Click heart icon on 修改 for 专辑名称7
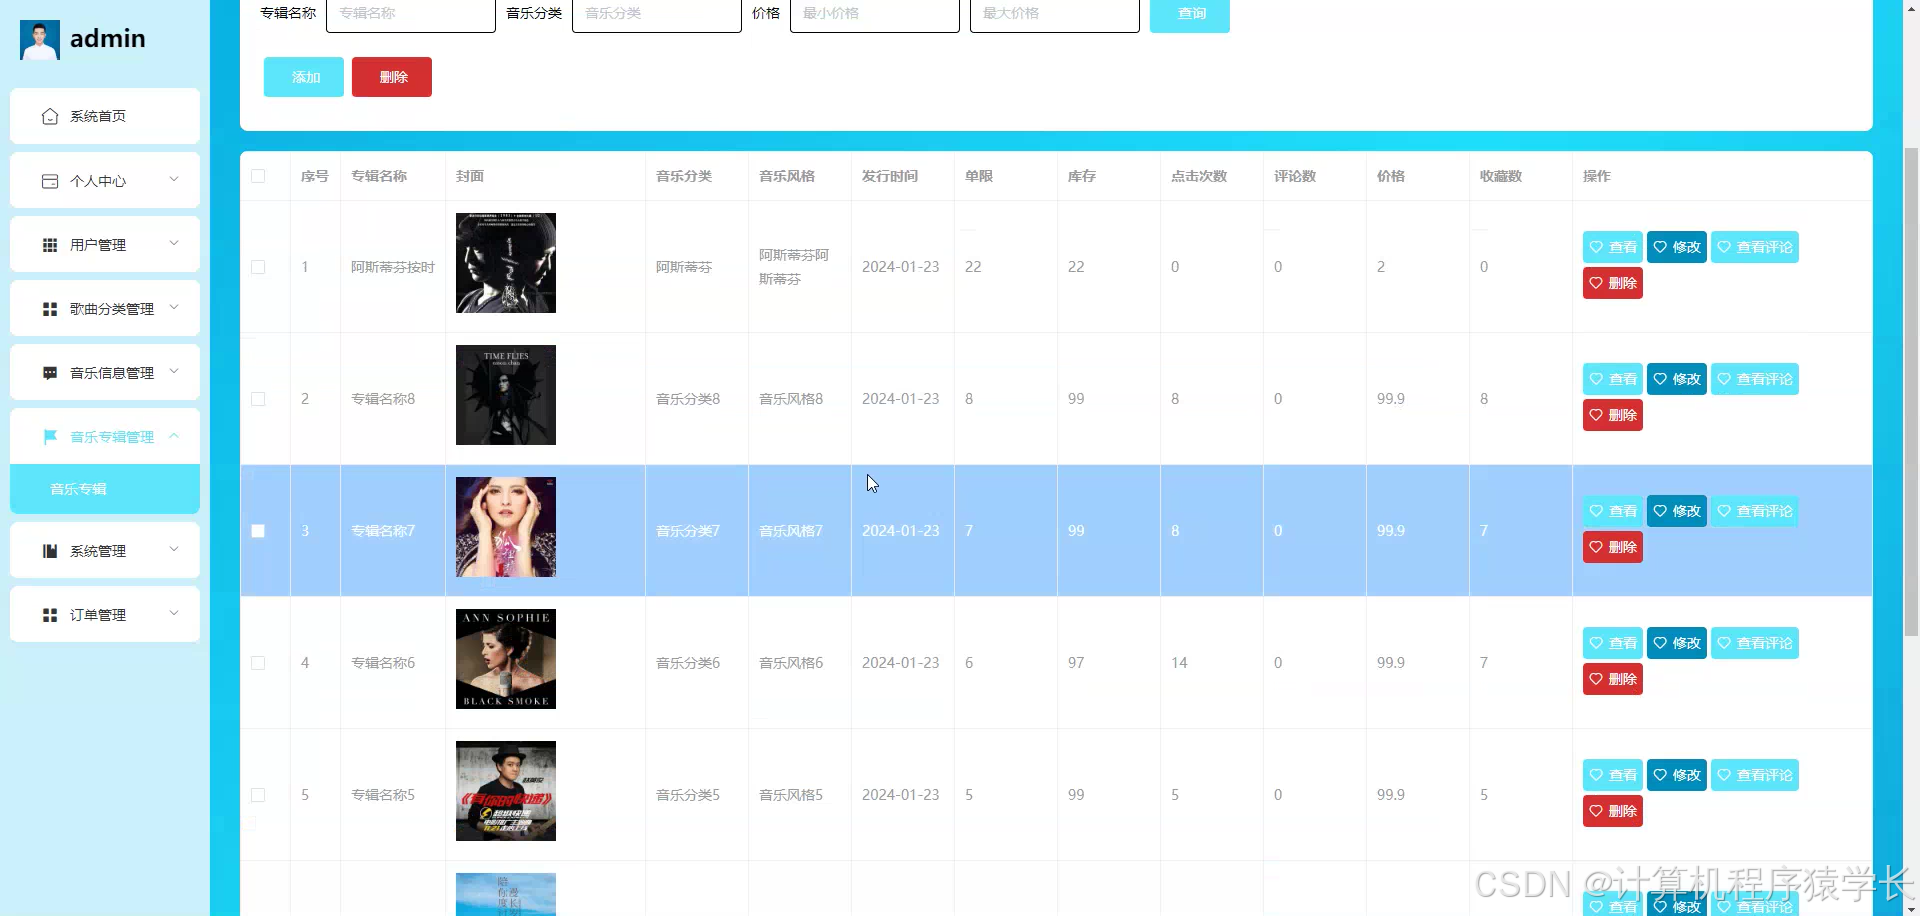This screenshot has height=916, width=1920. click(1660, 511)
